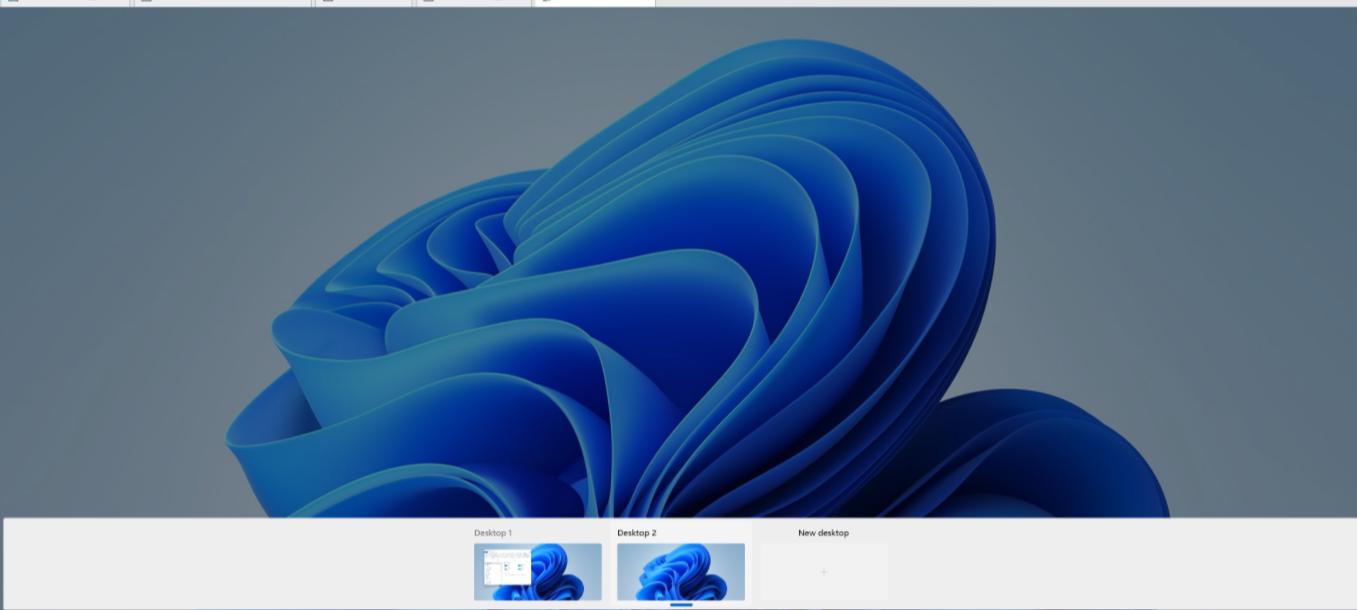Click the "Desktop 2" name label
The height and width of the screenshot is (610, 1357).
click(x=637, y=533)
